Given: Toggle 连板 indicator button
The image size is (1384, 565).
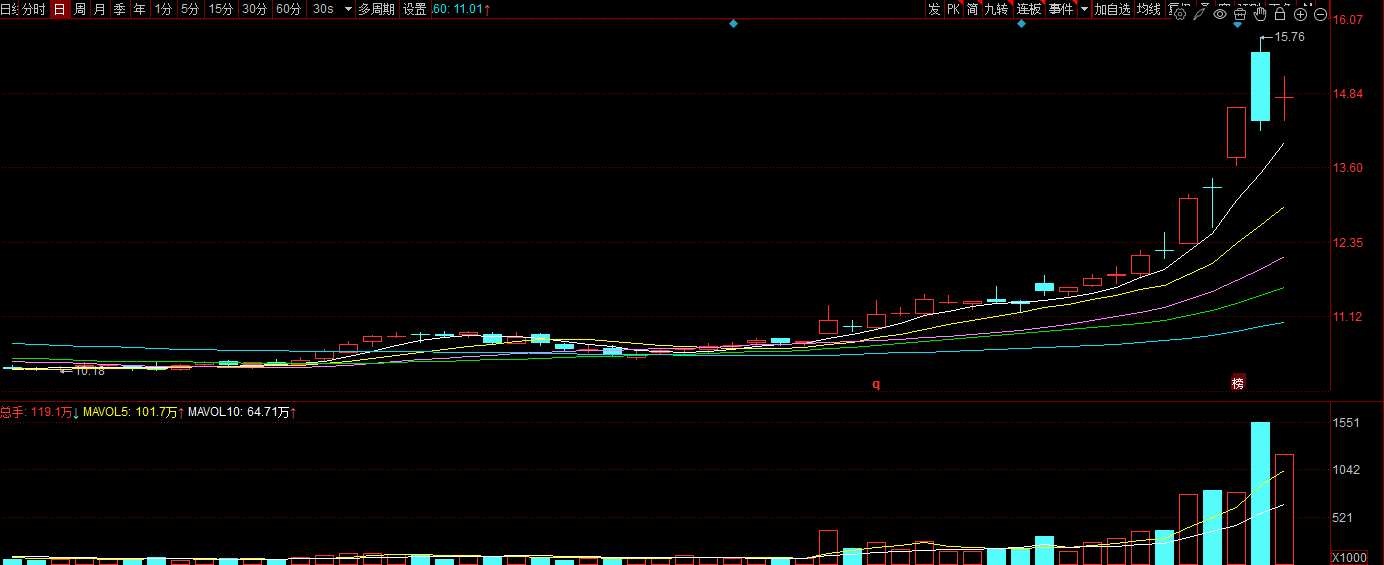Looking at the screenshot, I should point(1029,9).
